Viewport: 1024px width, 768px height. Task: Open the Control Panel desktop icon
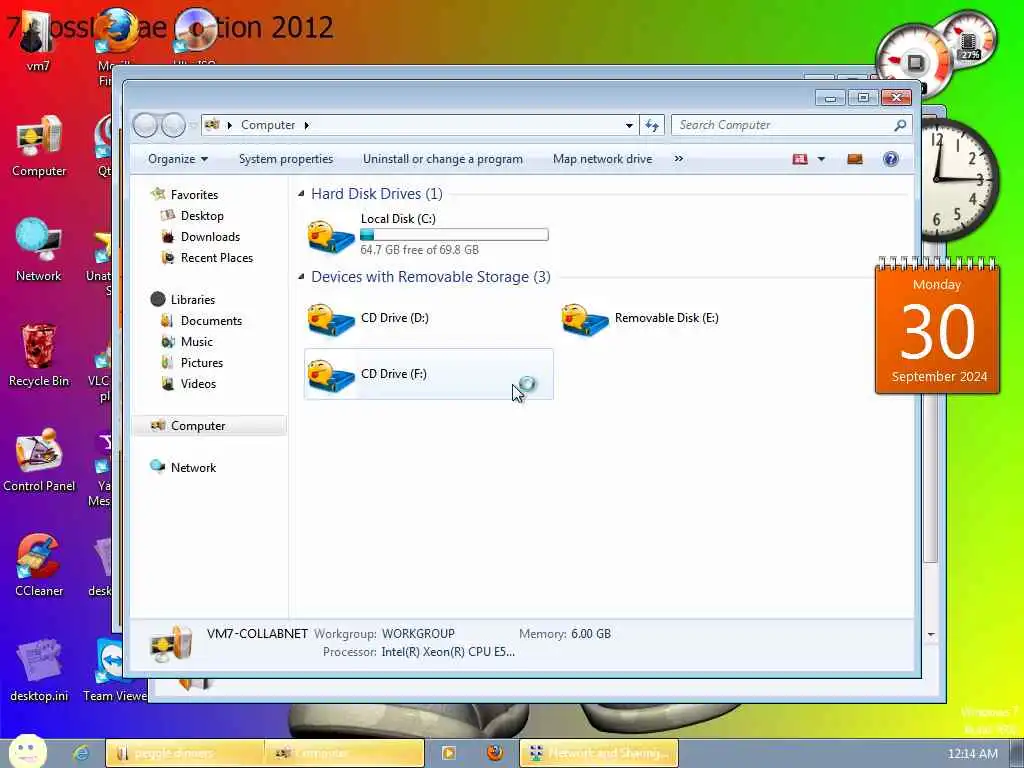tap(39, 460)
